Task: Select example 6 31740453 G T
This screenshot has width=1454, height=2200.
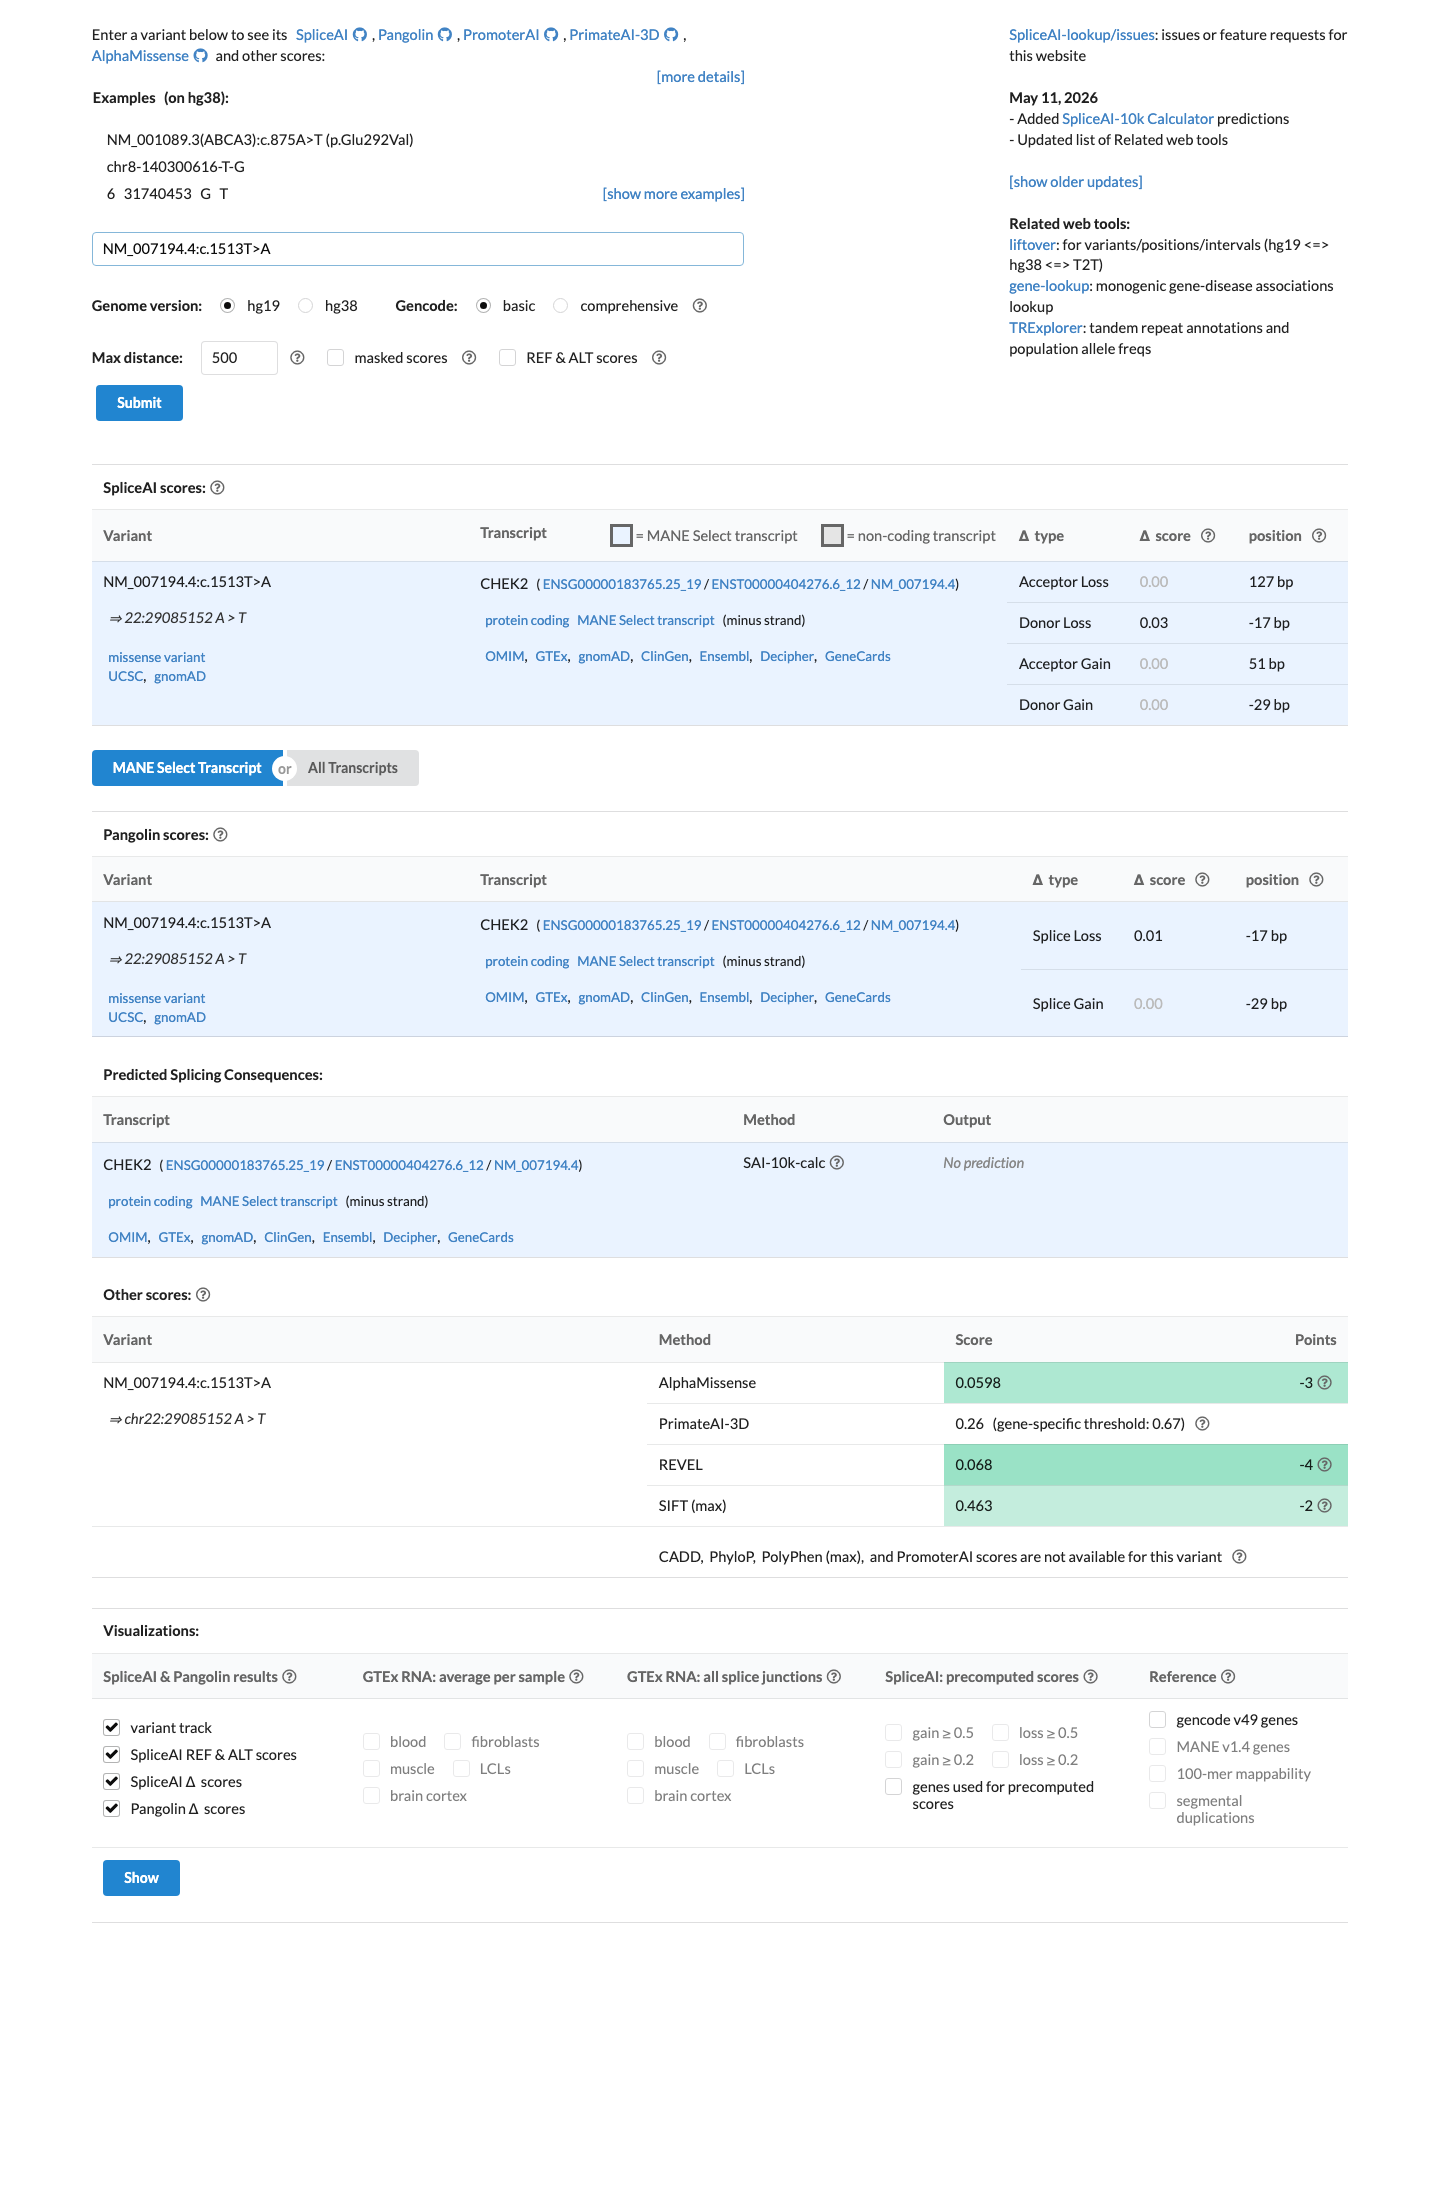Action: tap(167, 194)
